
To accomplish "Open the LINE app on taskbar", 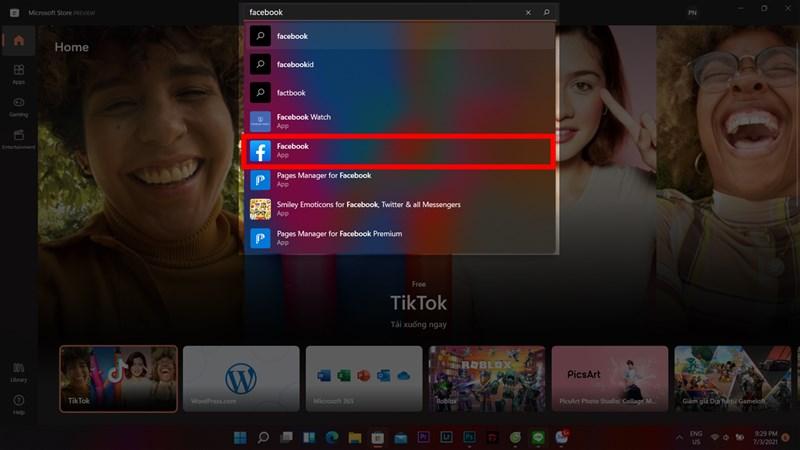I will (x=538, y=437).
